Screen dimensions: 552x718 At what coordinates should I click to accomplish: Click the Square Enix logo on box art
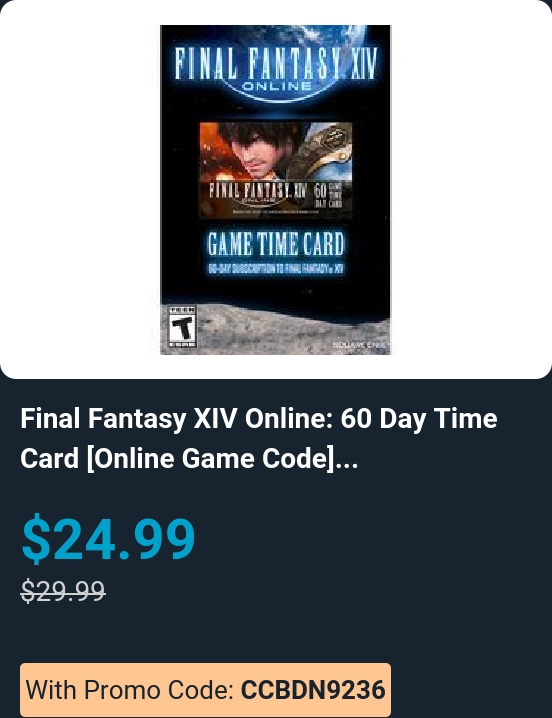(x=360, y=345)
